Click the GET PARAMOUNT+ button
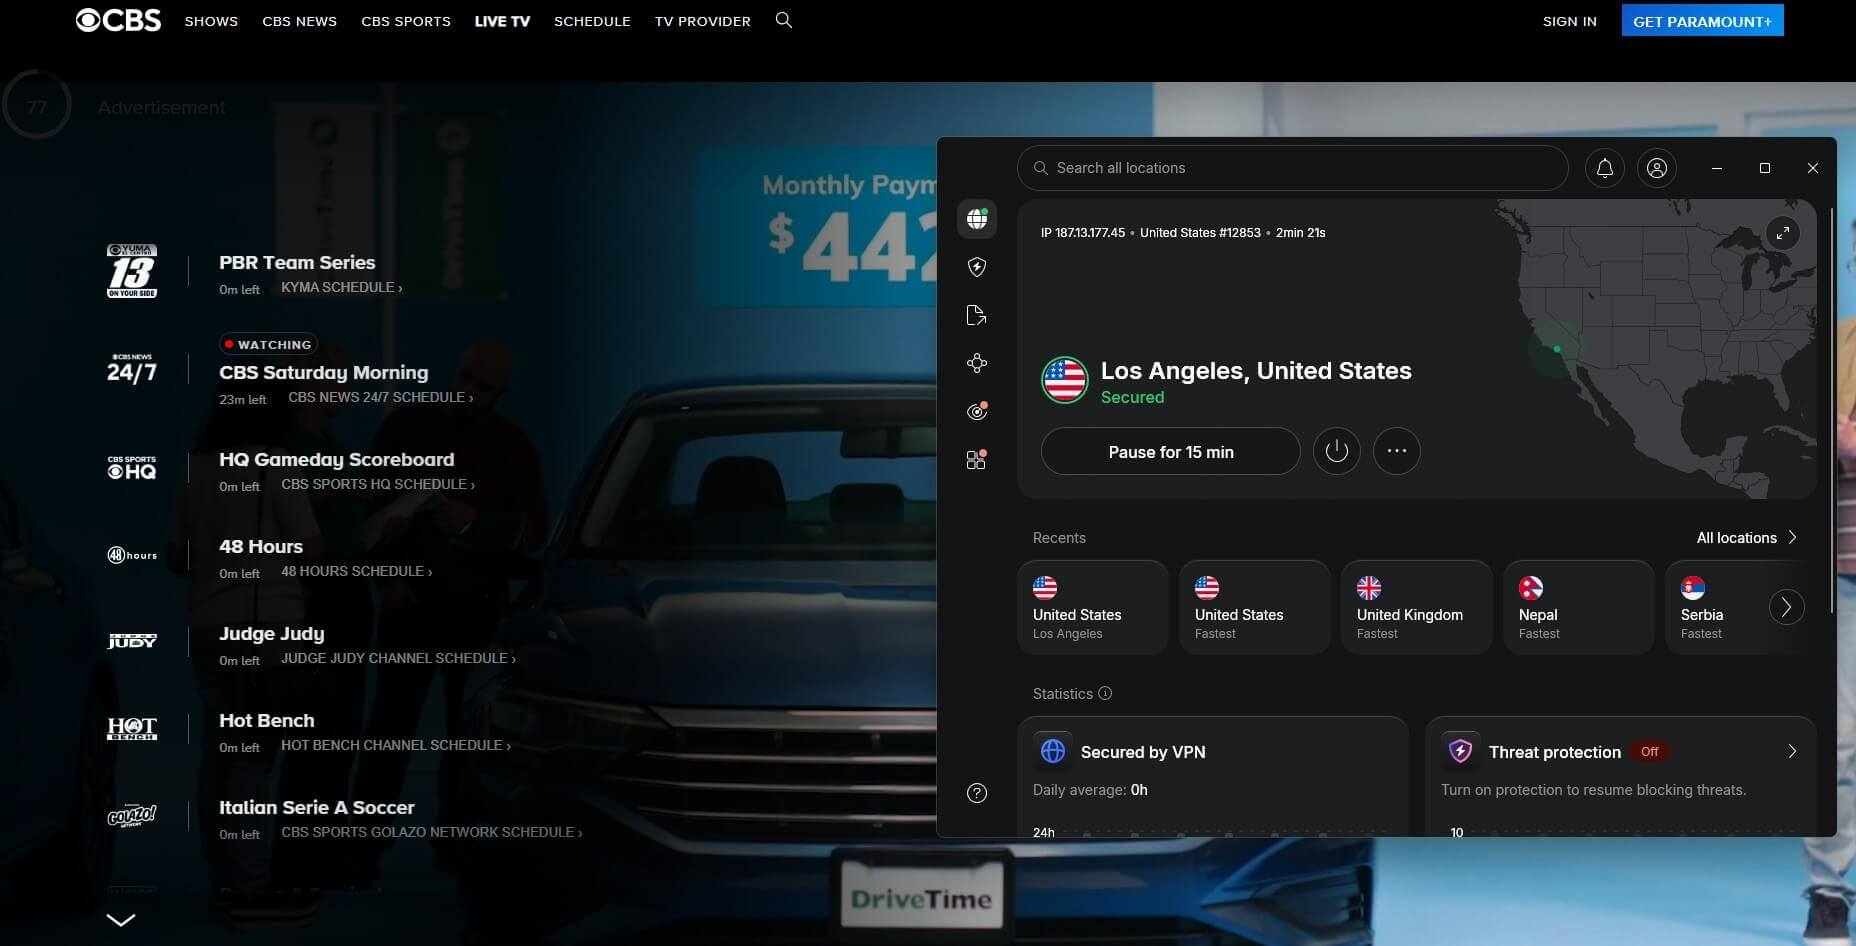The height and width of the screenshot is (946, 1856). click(1702, 21)
